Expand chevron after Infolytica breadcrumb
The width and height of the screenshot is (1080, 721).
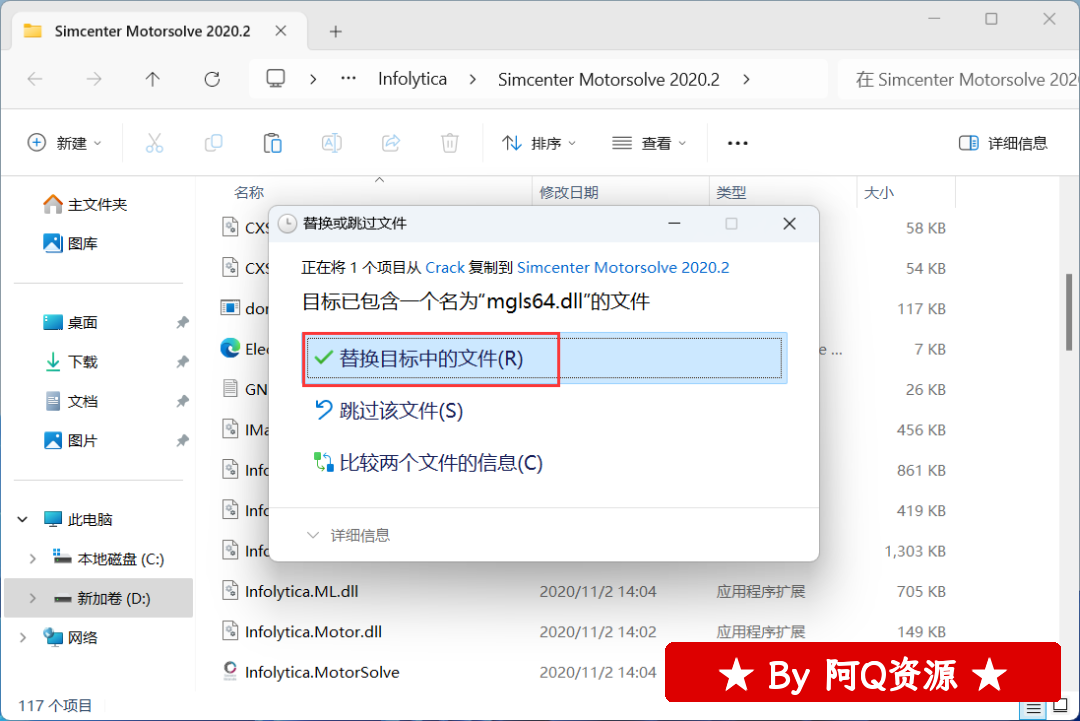point(472,79)
